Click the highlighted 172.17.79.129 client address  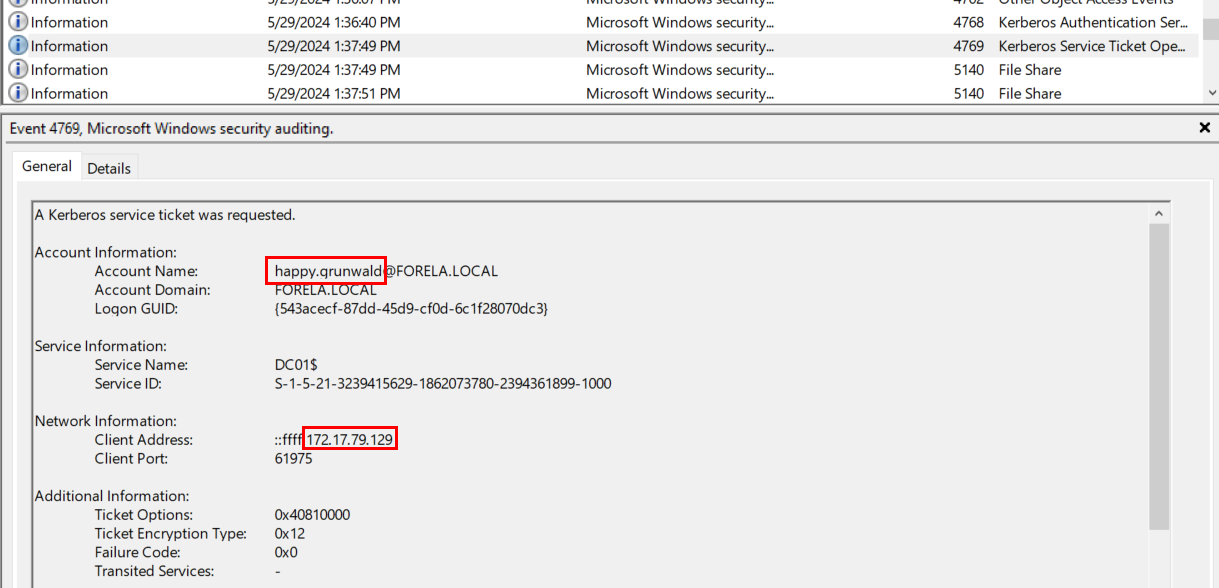[x=351, y=440]
